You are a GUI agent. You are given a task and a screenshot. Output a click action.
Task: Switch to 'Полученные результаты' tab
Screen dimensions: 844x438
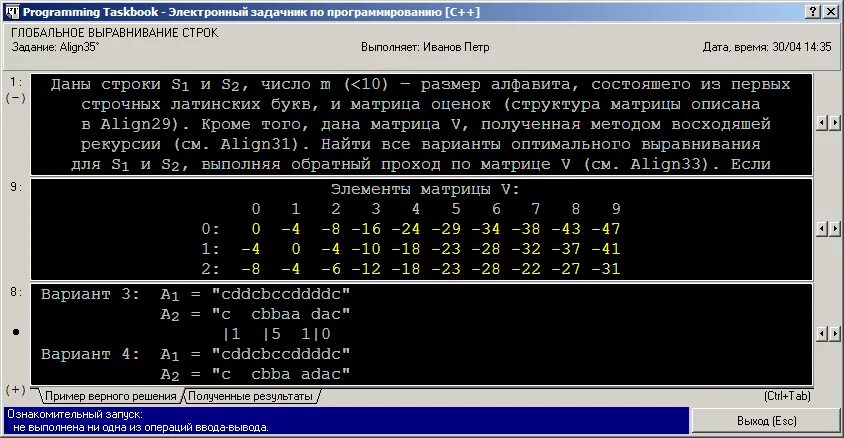pos(250,396)
